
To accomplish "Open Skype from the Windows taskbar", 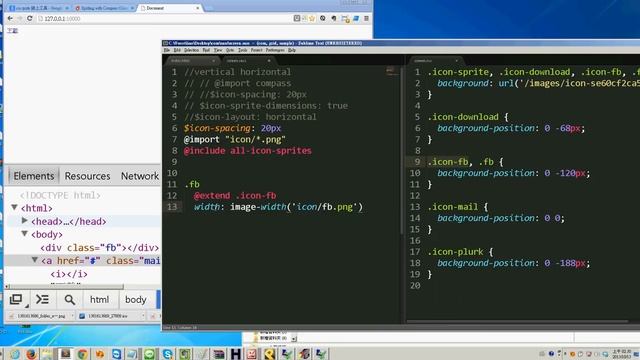I will pos(167,354).
